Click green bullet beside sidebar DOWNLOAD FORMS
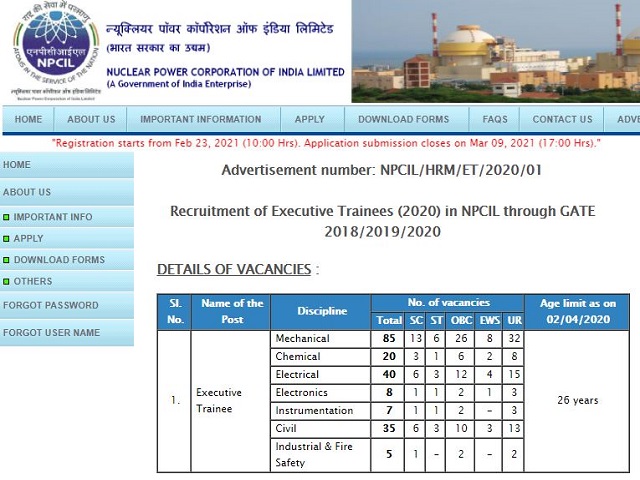Viewport: 640px width, 480px height. pyautogui.click(x=6, y=260)
